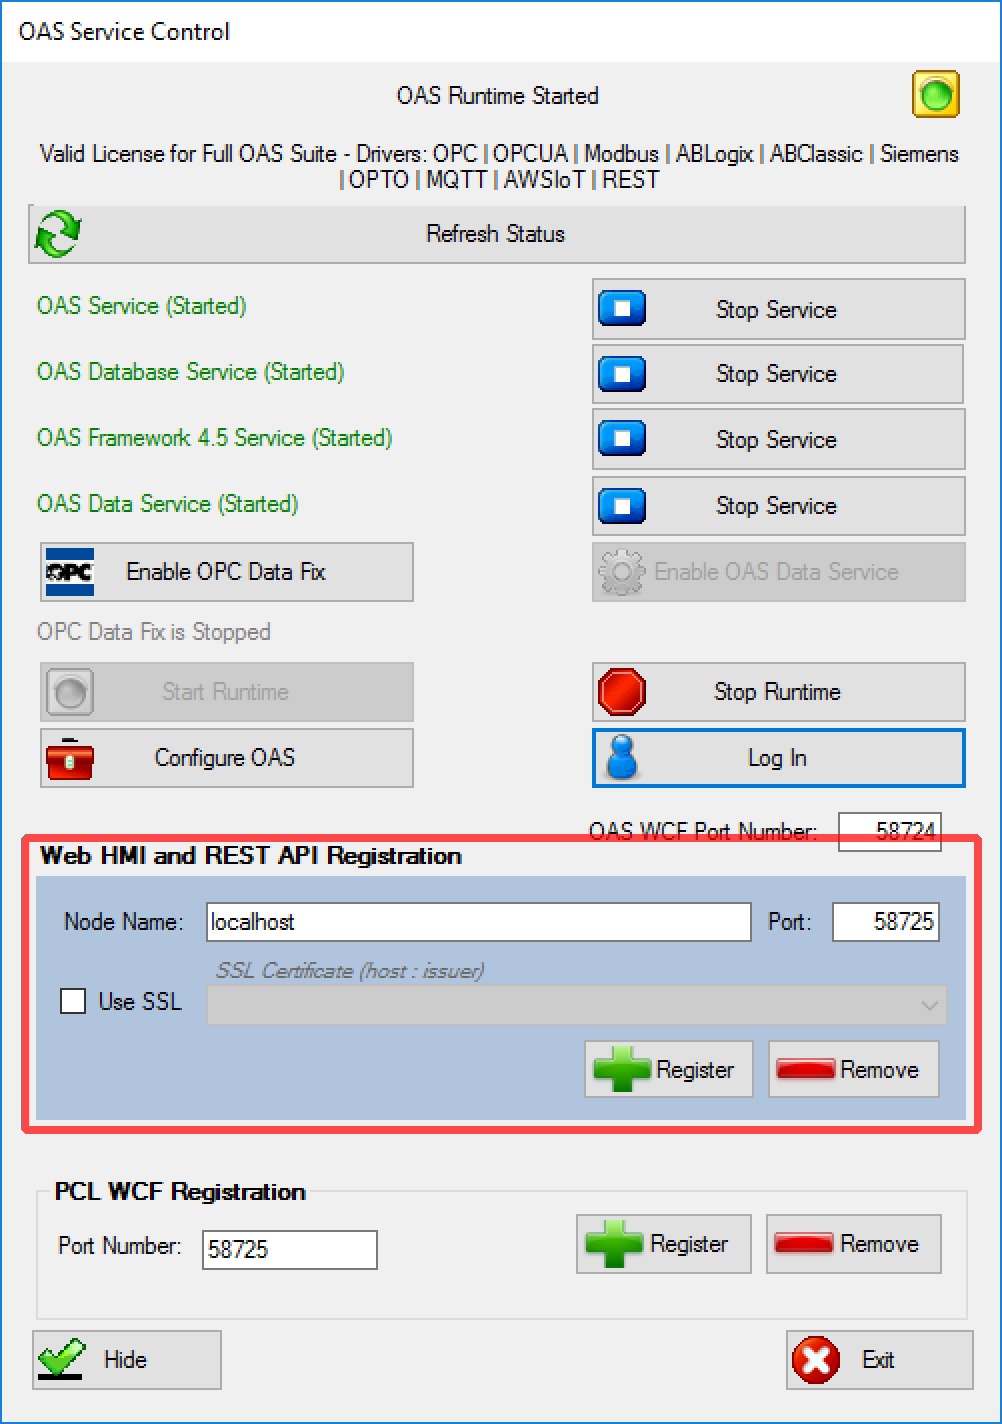Hide the OAS Service Control window
1002x1424 pixels.
(127, 1360)
